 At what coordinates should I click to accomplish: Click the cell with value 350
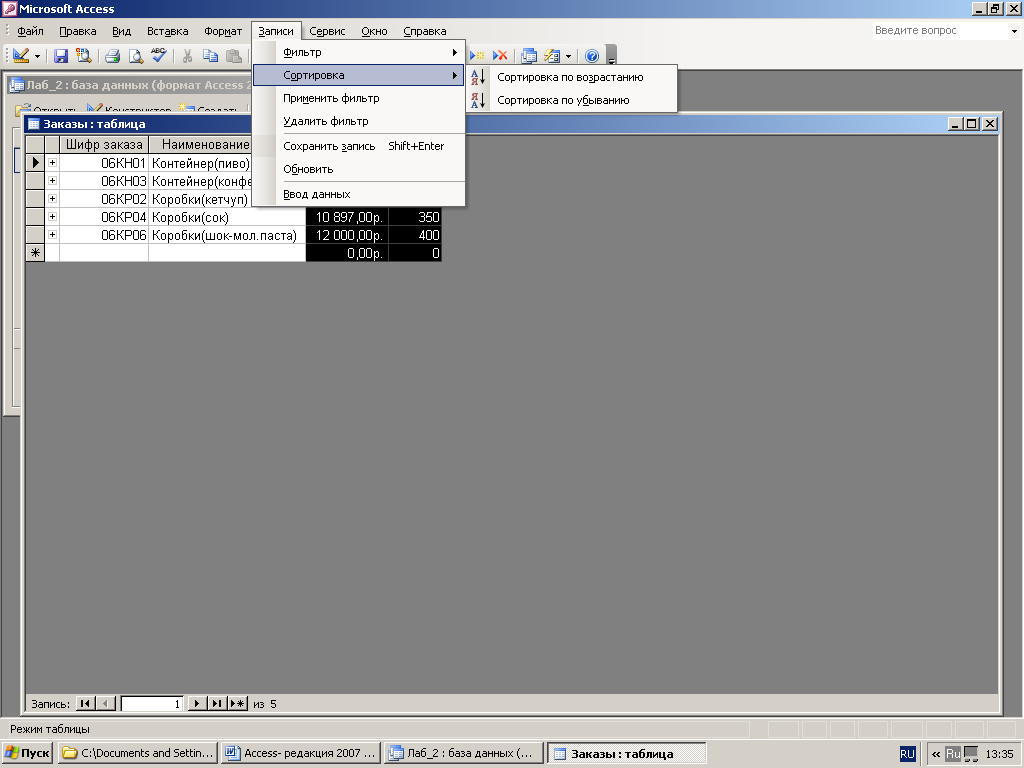point(415,217)
